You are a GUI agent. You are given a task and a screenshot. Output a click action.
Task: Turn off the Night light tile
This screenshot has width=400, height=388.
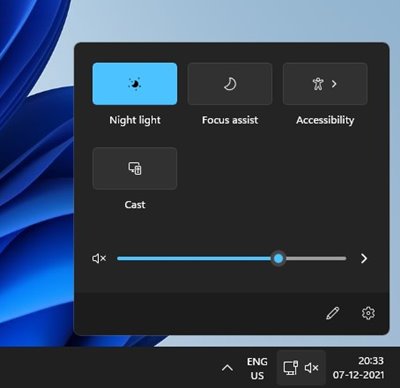(135, 84)
